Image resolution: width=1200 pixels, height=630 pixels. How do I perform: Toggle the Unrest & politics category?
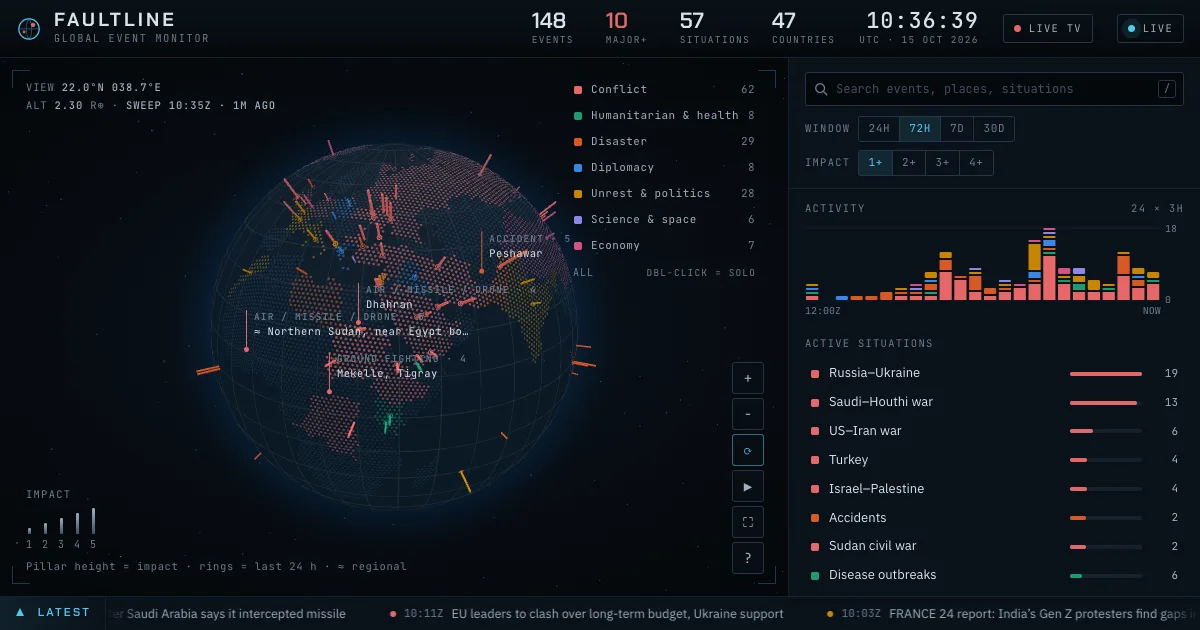664,194
